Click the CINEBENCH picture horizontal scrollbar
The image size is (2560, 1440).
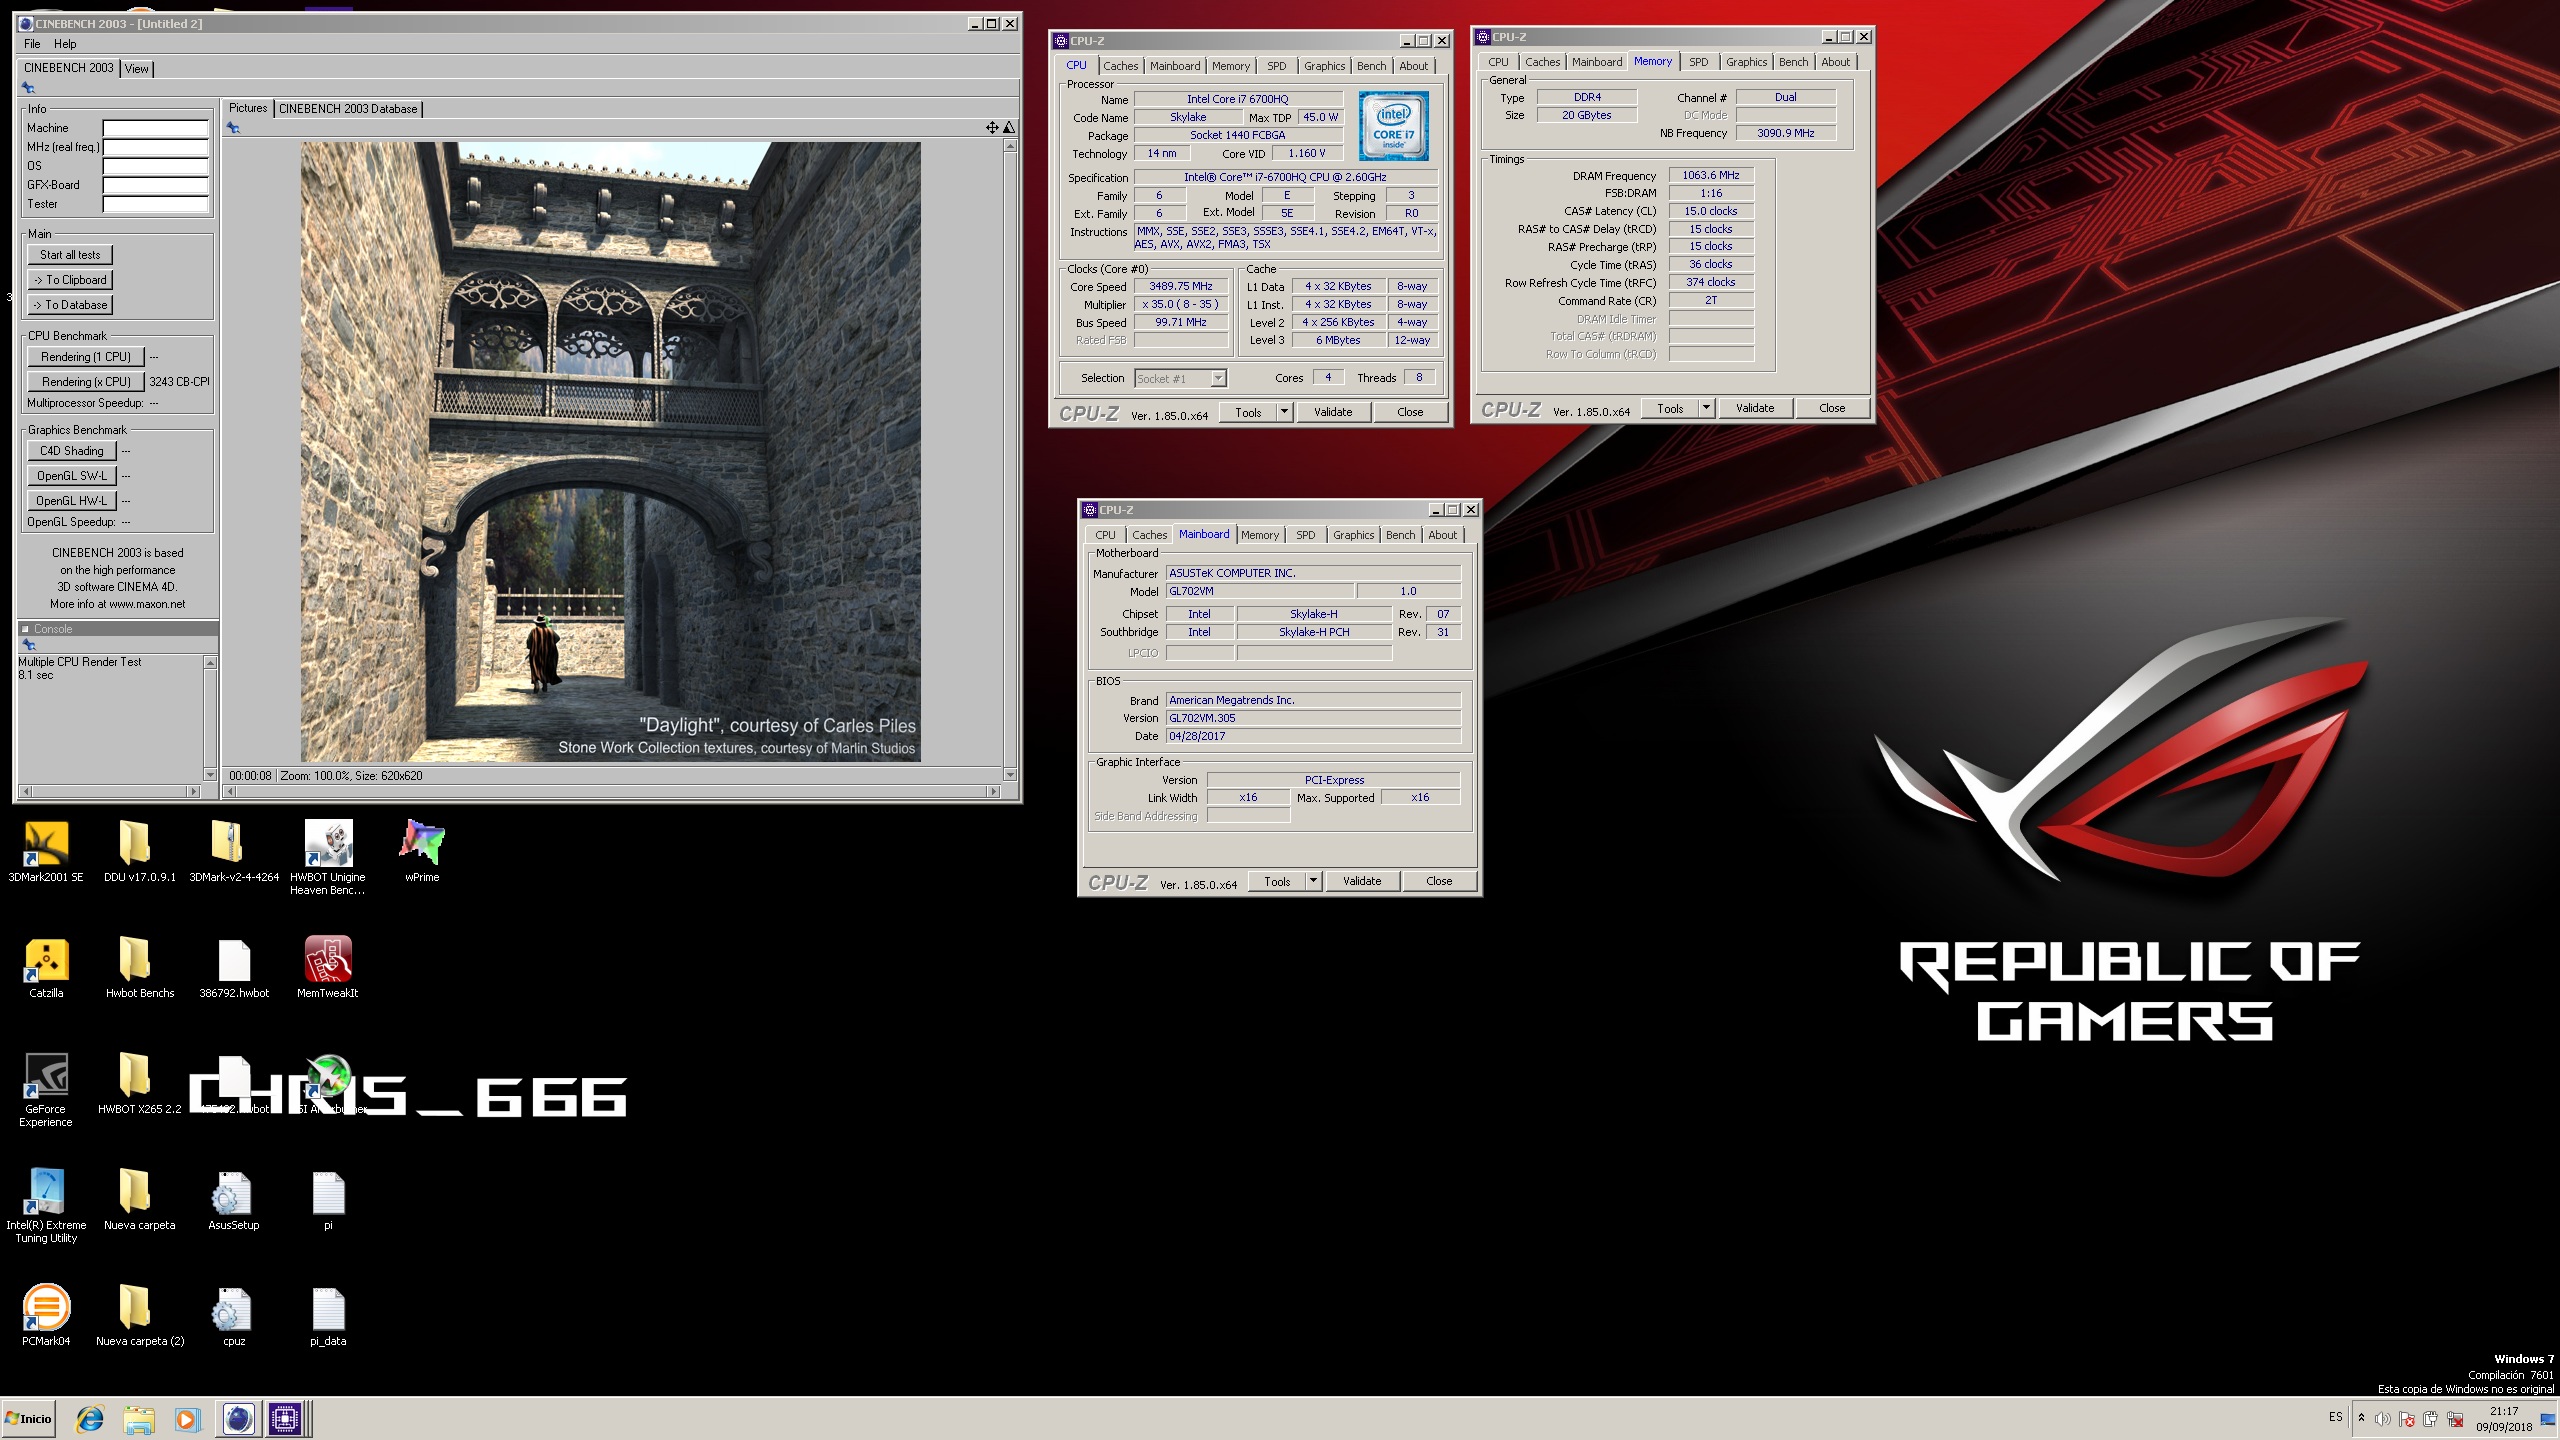pyautogui.click(x=611, y=792)
